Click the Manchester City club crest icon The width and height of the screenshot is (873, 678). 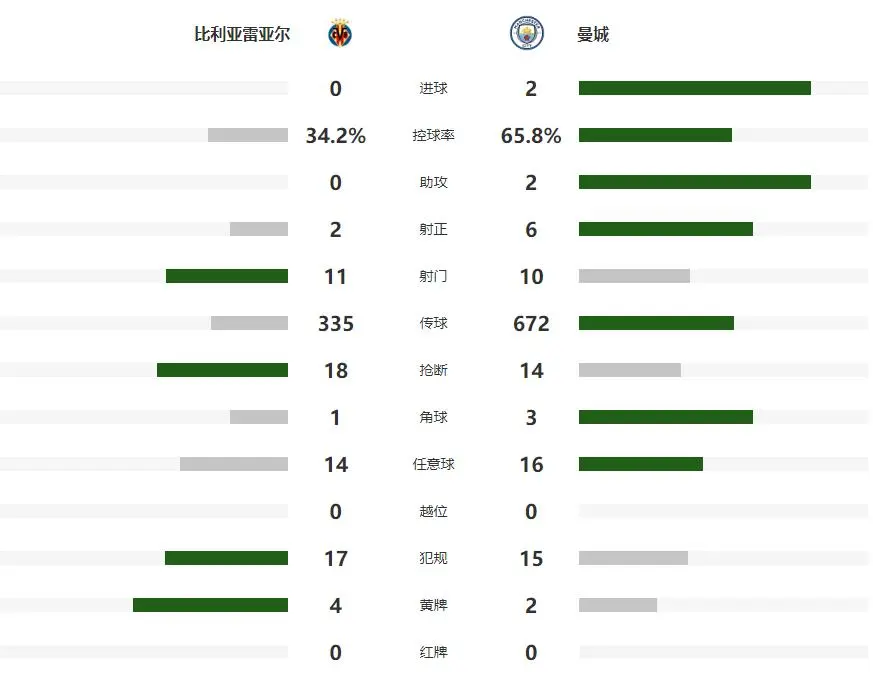coord(526,34)
